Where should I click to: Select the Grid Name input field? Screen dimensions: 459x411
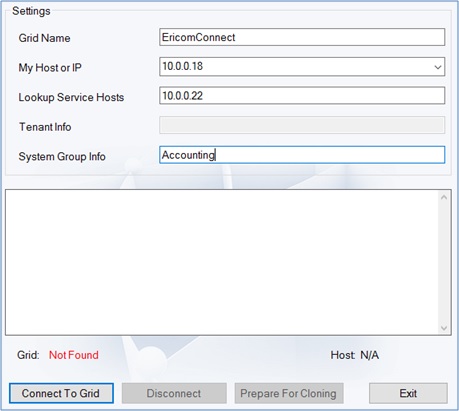(x=302, y=37)
